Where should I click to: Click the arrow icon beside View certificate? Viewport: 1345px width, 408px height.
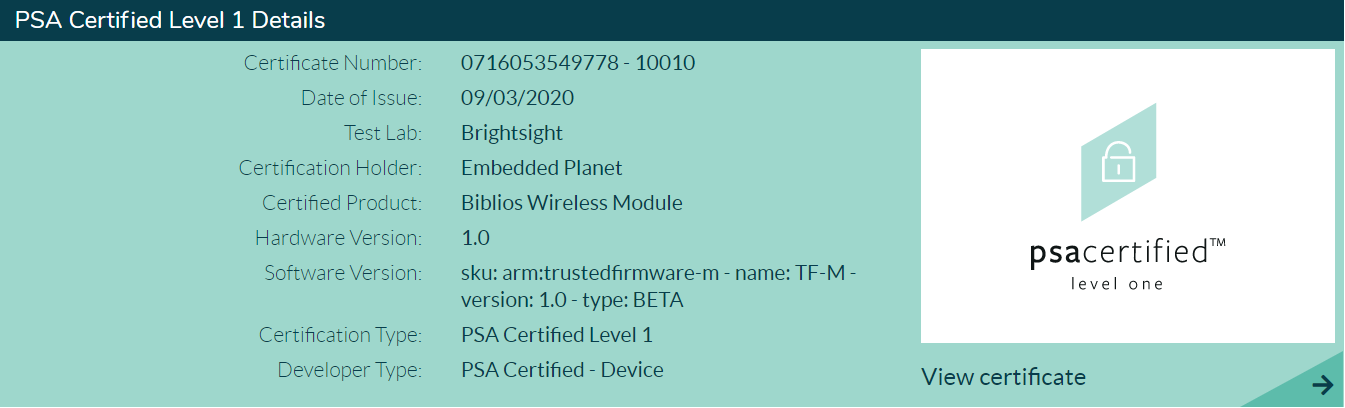pos(1322,385)
